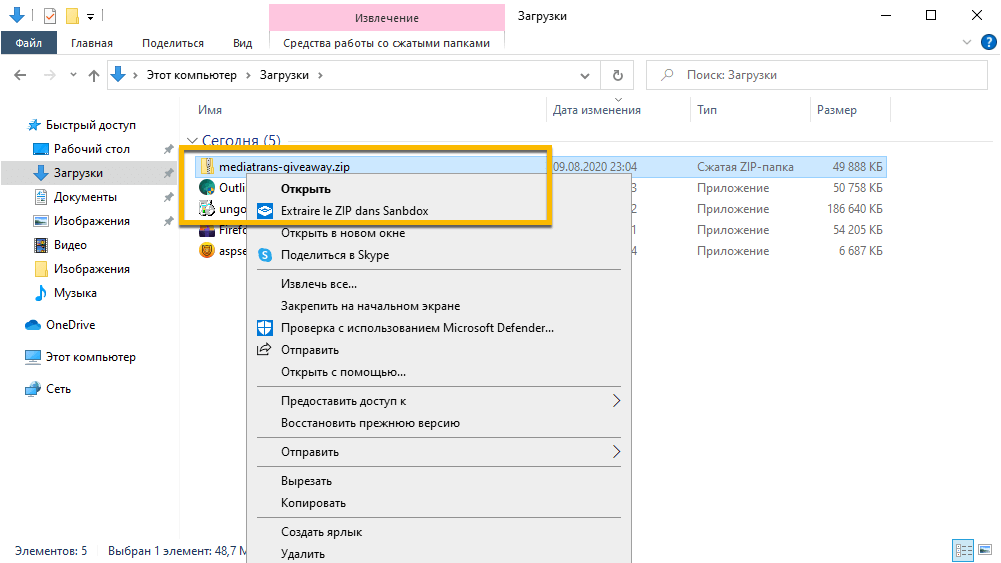The height and width of the screenshot is (563, 1001).
Task: Click the Back navigation arrow
Action: click(20, 75)
